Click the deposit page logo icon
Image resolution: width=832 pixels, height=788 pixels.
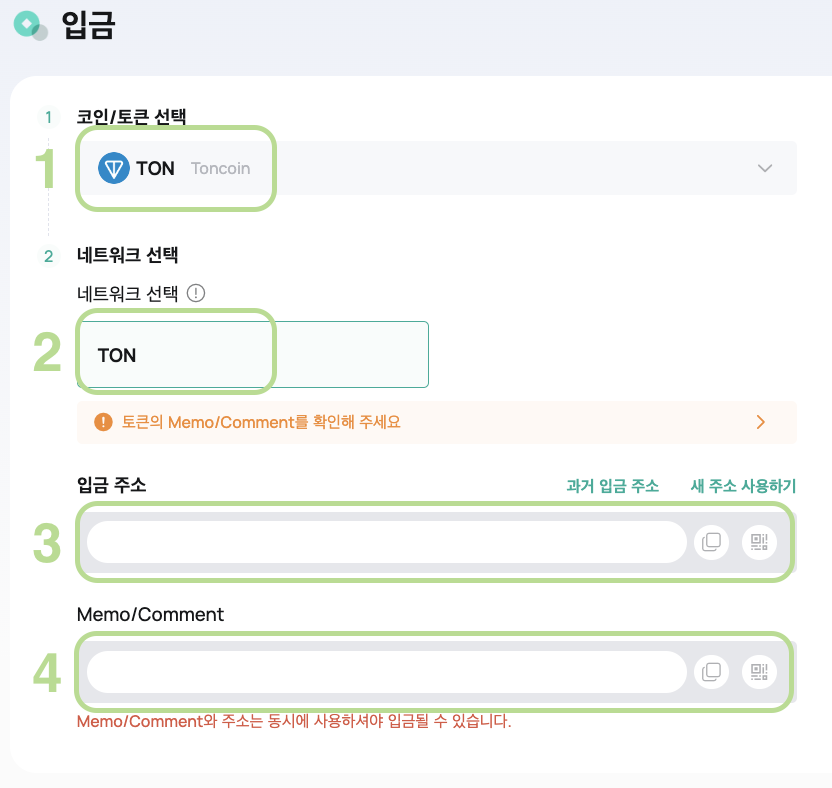tap(30, 25)
